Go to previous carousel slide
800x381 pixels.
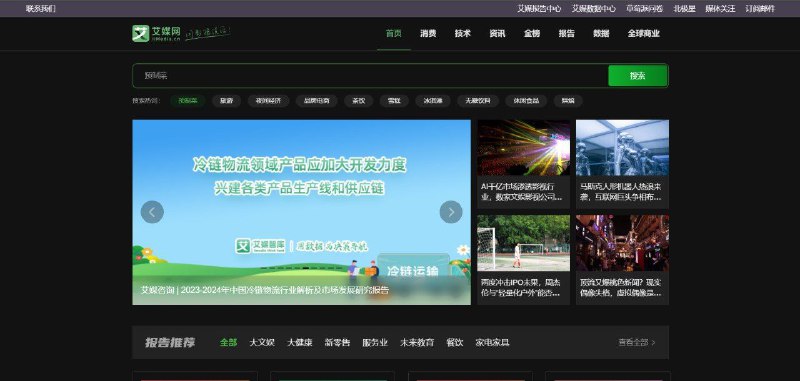pos(152,212)
